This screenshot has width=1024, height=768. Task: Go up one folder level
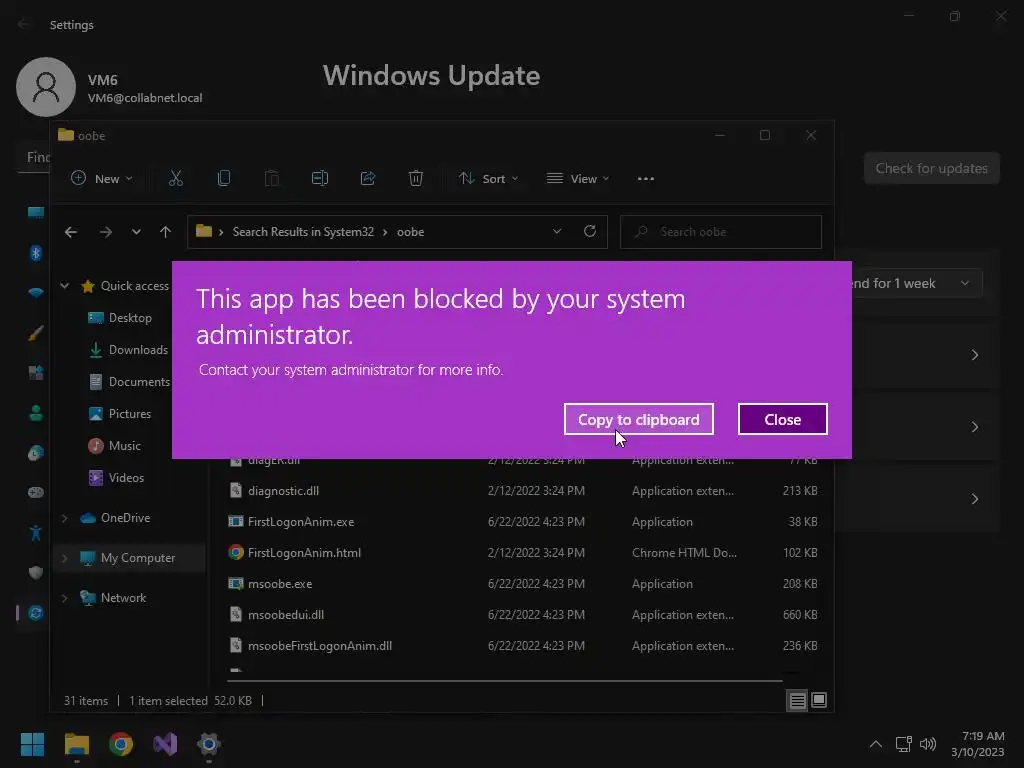click(165, 232)
